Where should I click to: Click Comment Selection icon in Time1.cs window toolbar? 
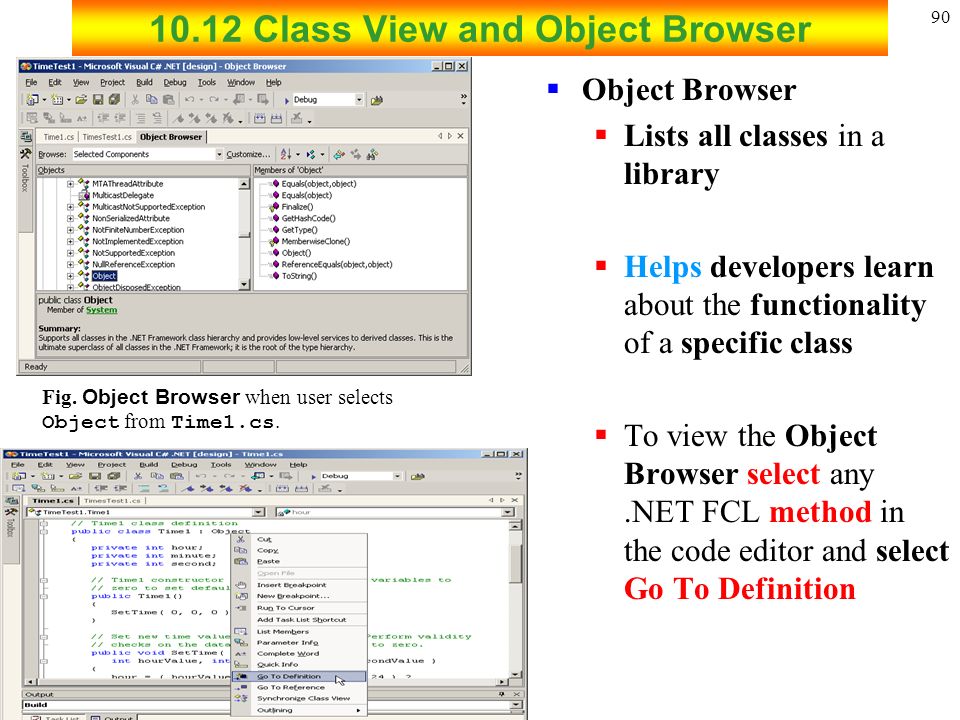(x=144, y=489)
